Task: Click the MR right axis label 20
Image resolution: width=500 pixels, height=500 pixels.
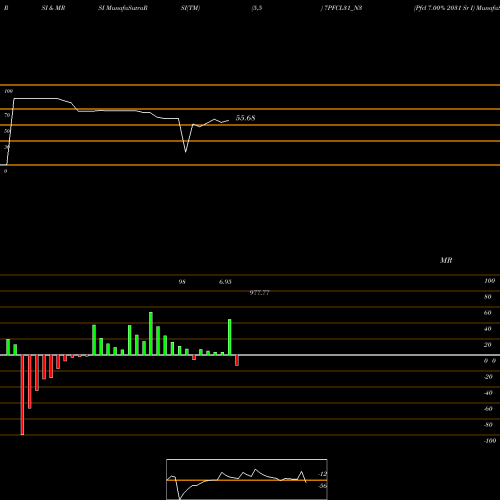Action: pyautogui.click(x=488, y=345)
